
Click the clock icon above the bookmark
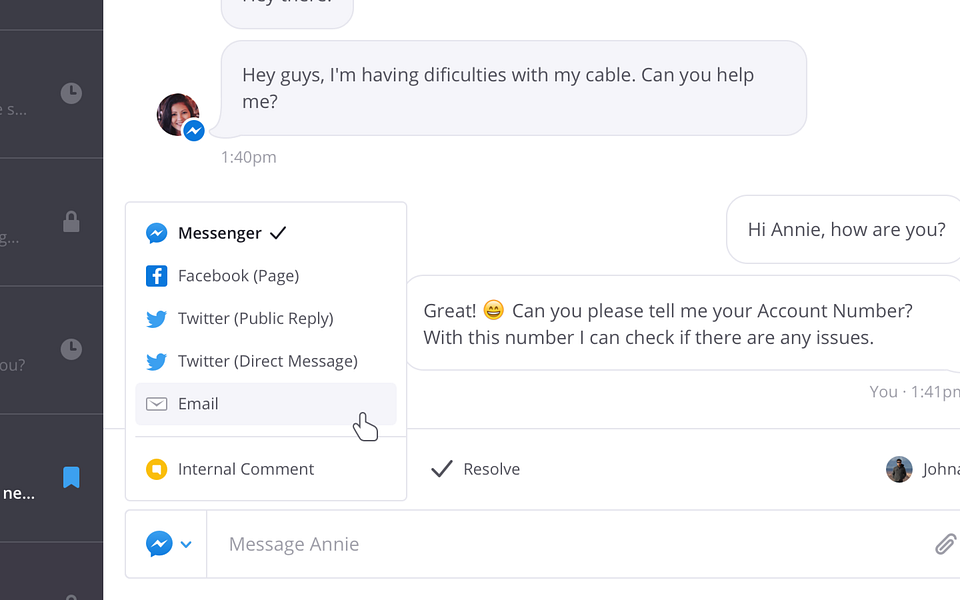click(71, 349)
